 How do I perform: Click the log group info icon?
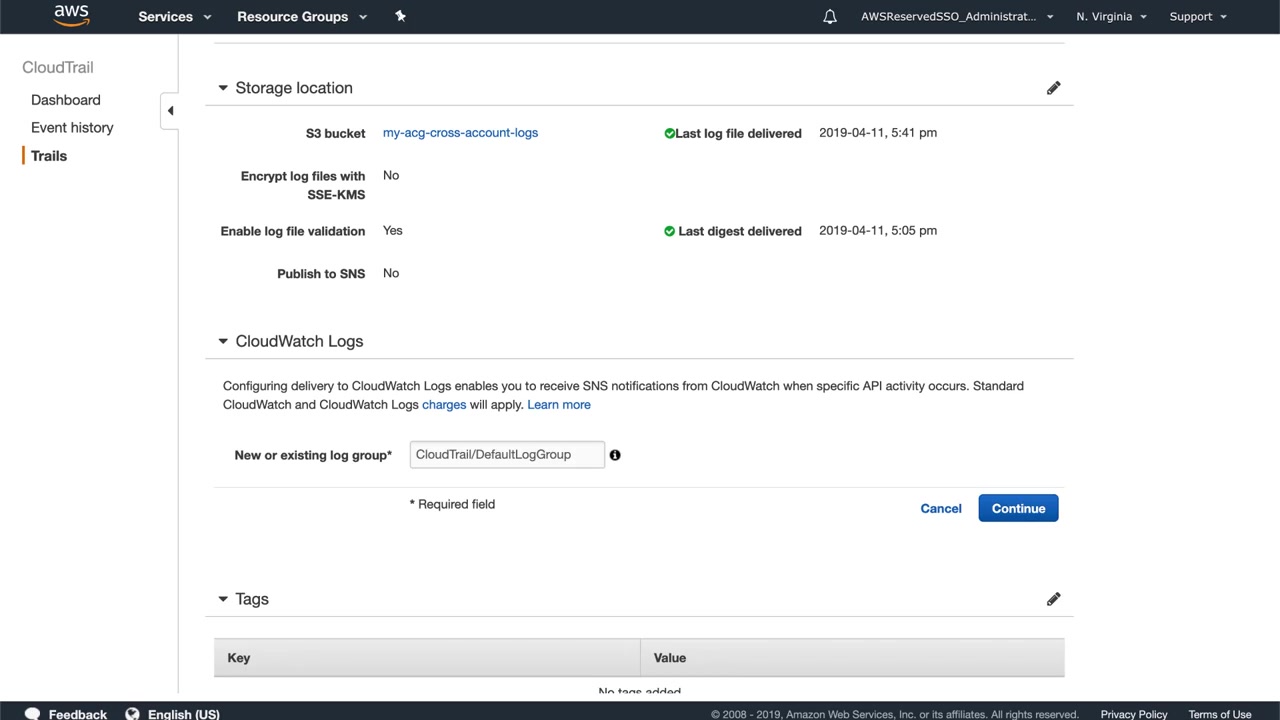click(615, 455)
